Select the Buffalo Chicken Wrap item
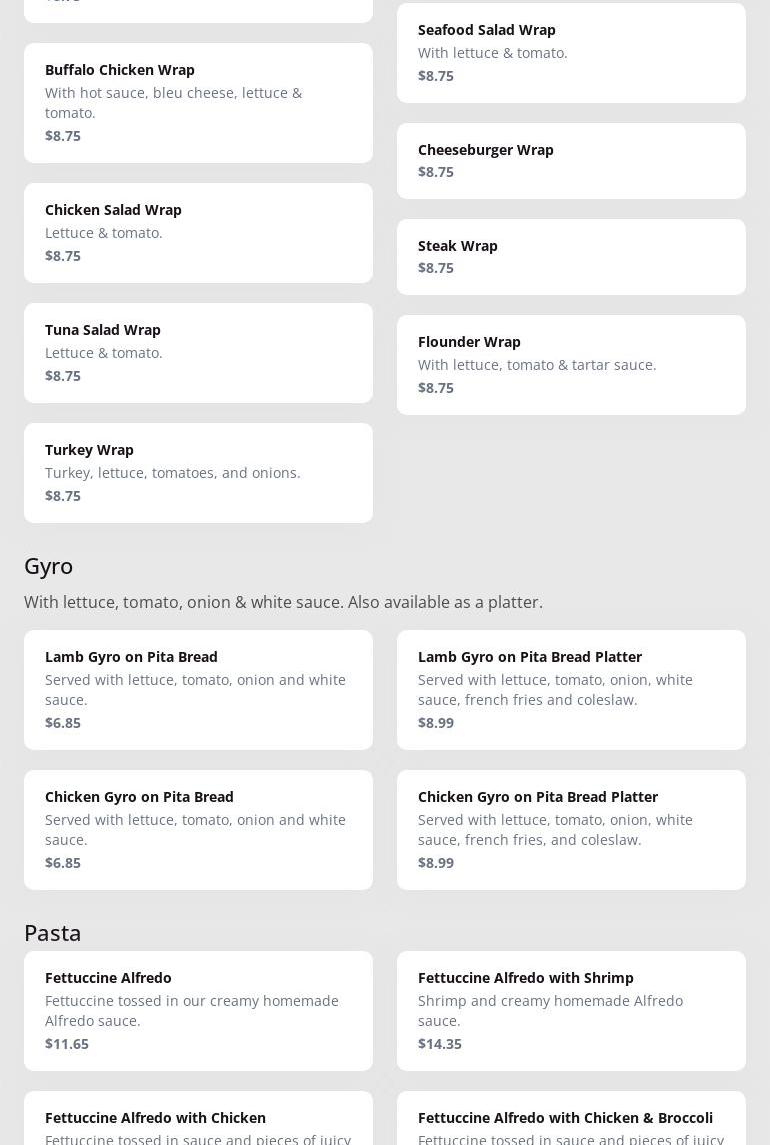The width and height of the screenshot is (770, 1145). [198, 102]
